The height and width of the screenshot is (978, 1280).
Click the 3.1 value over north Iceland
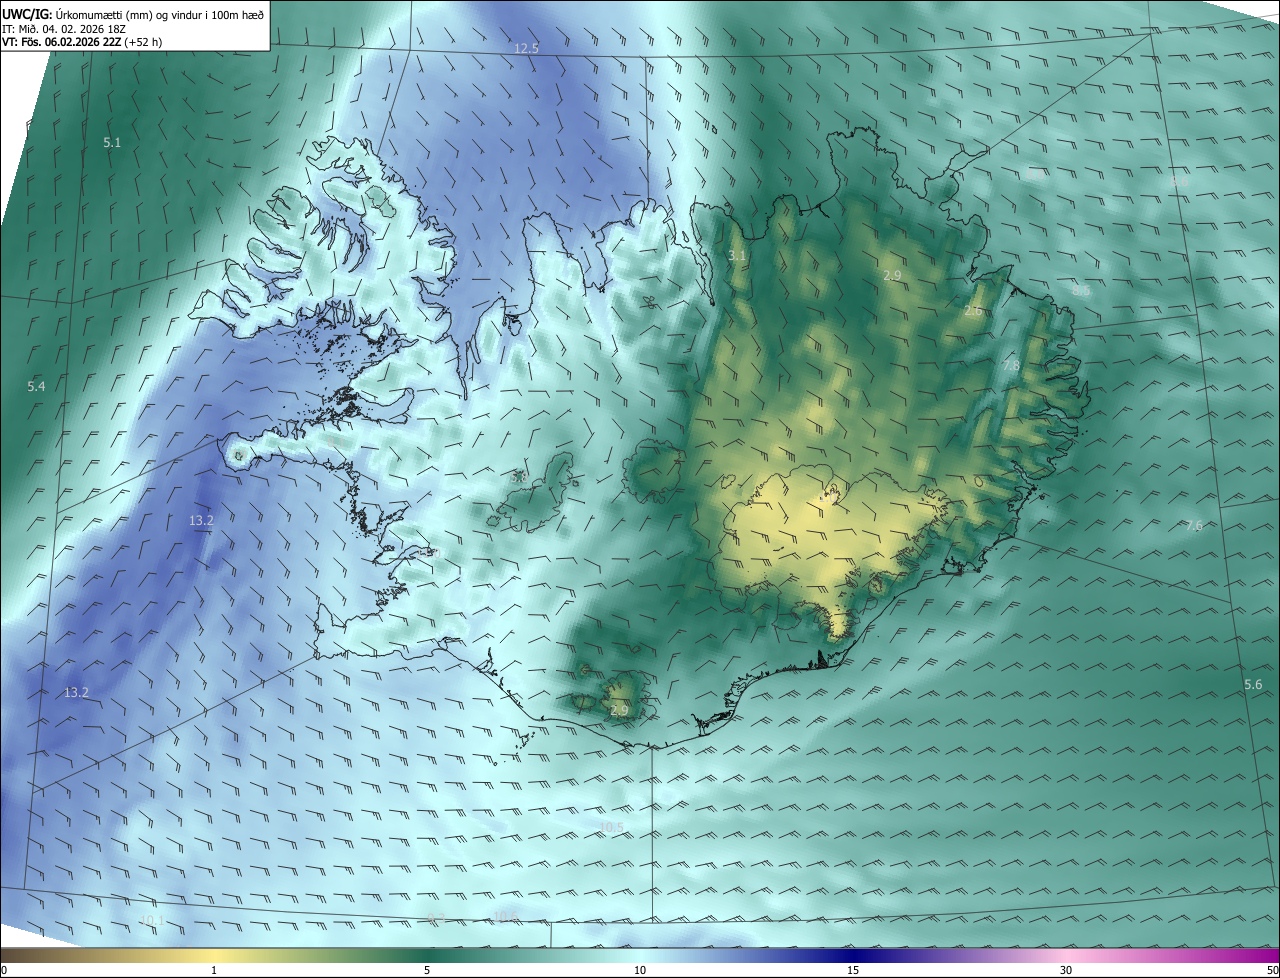[737, 256]
